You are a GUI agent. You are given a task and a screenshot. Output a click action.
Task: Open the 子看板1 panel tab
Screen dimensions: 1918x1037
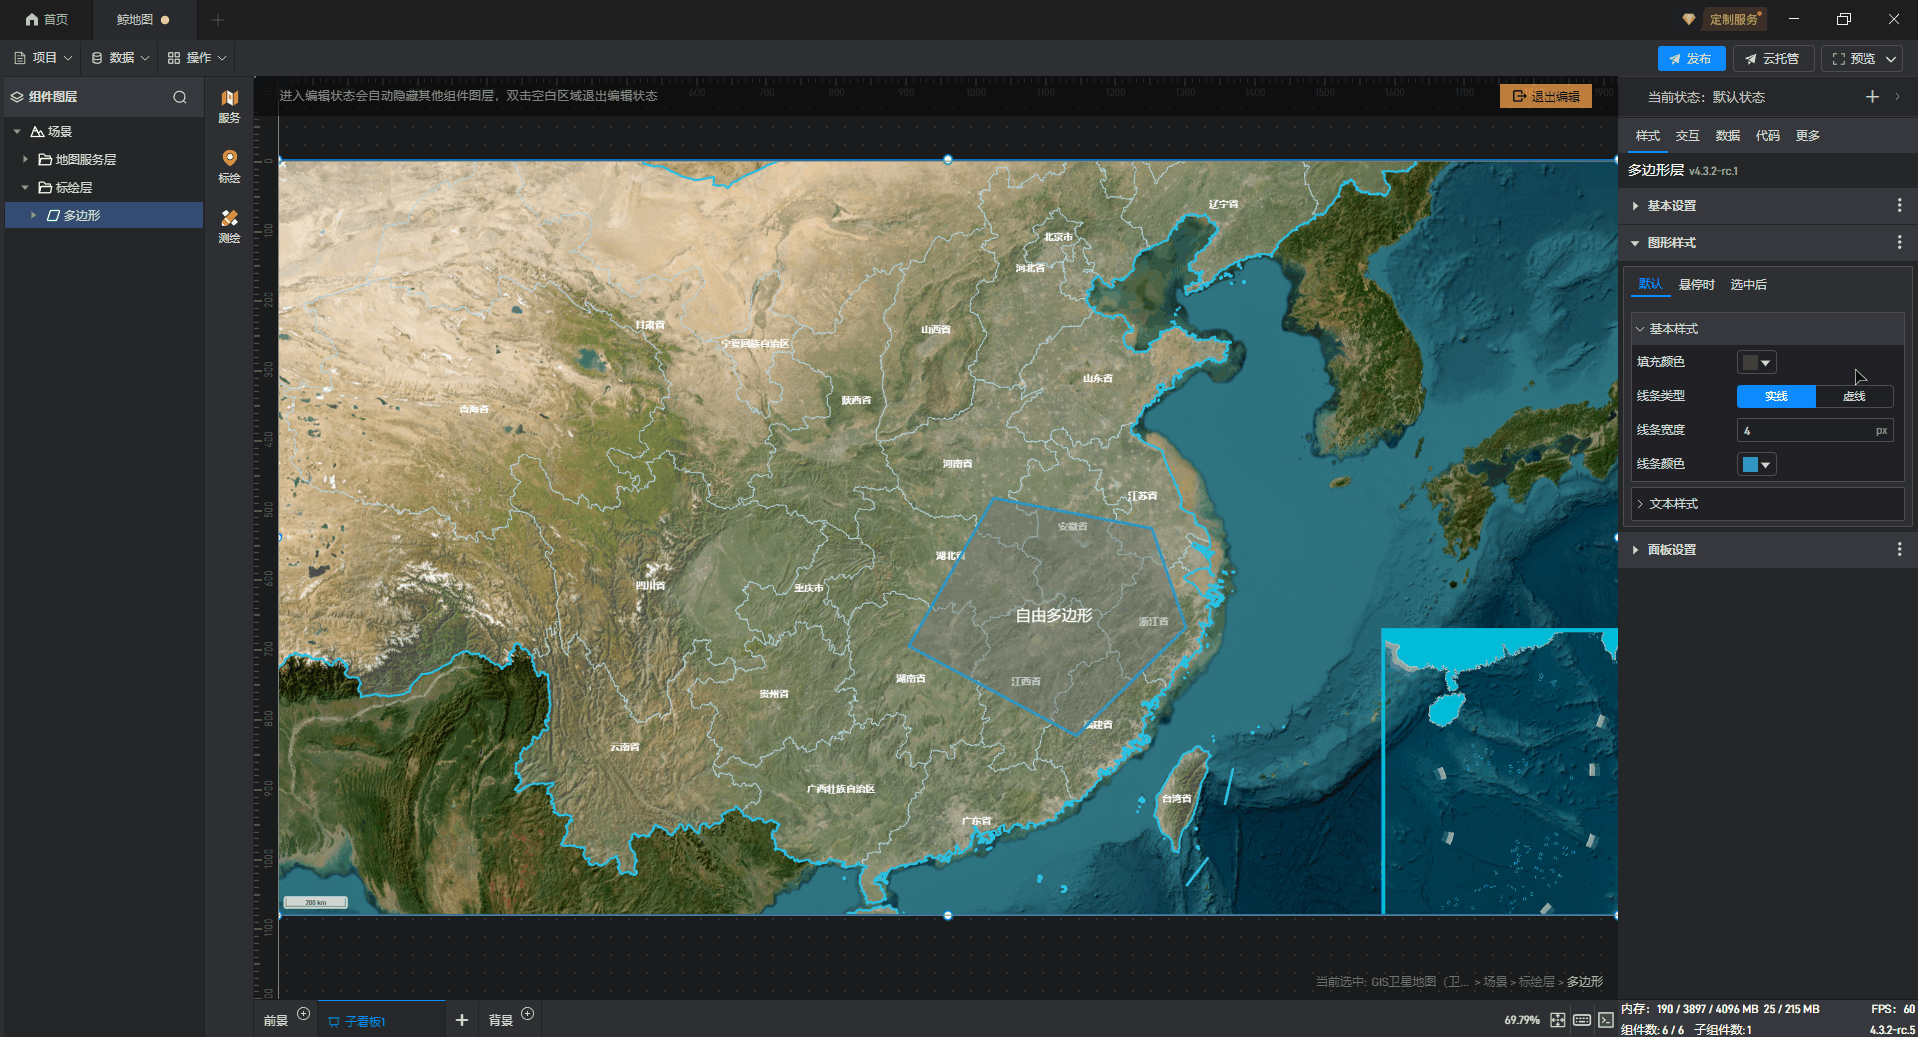[381, 1020]
